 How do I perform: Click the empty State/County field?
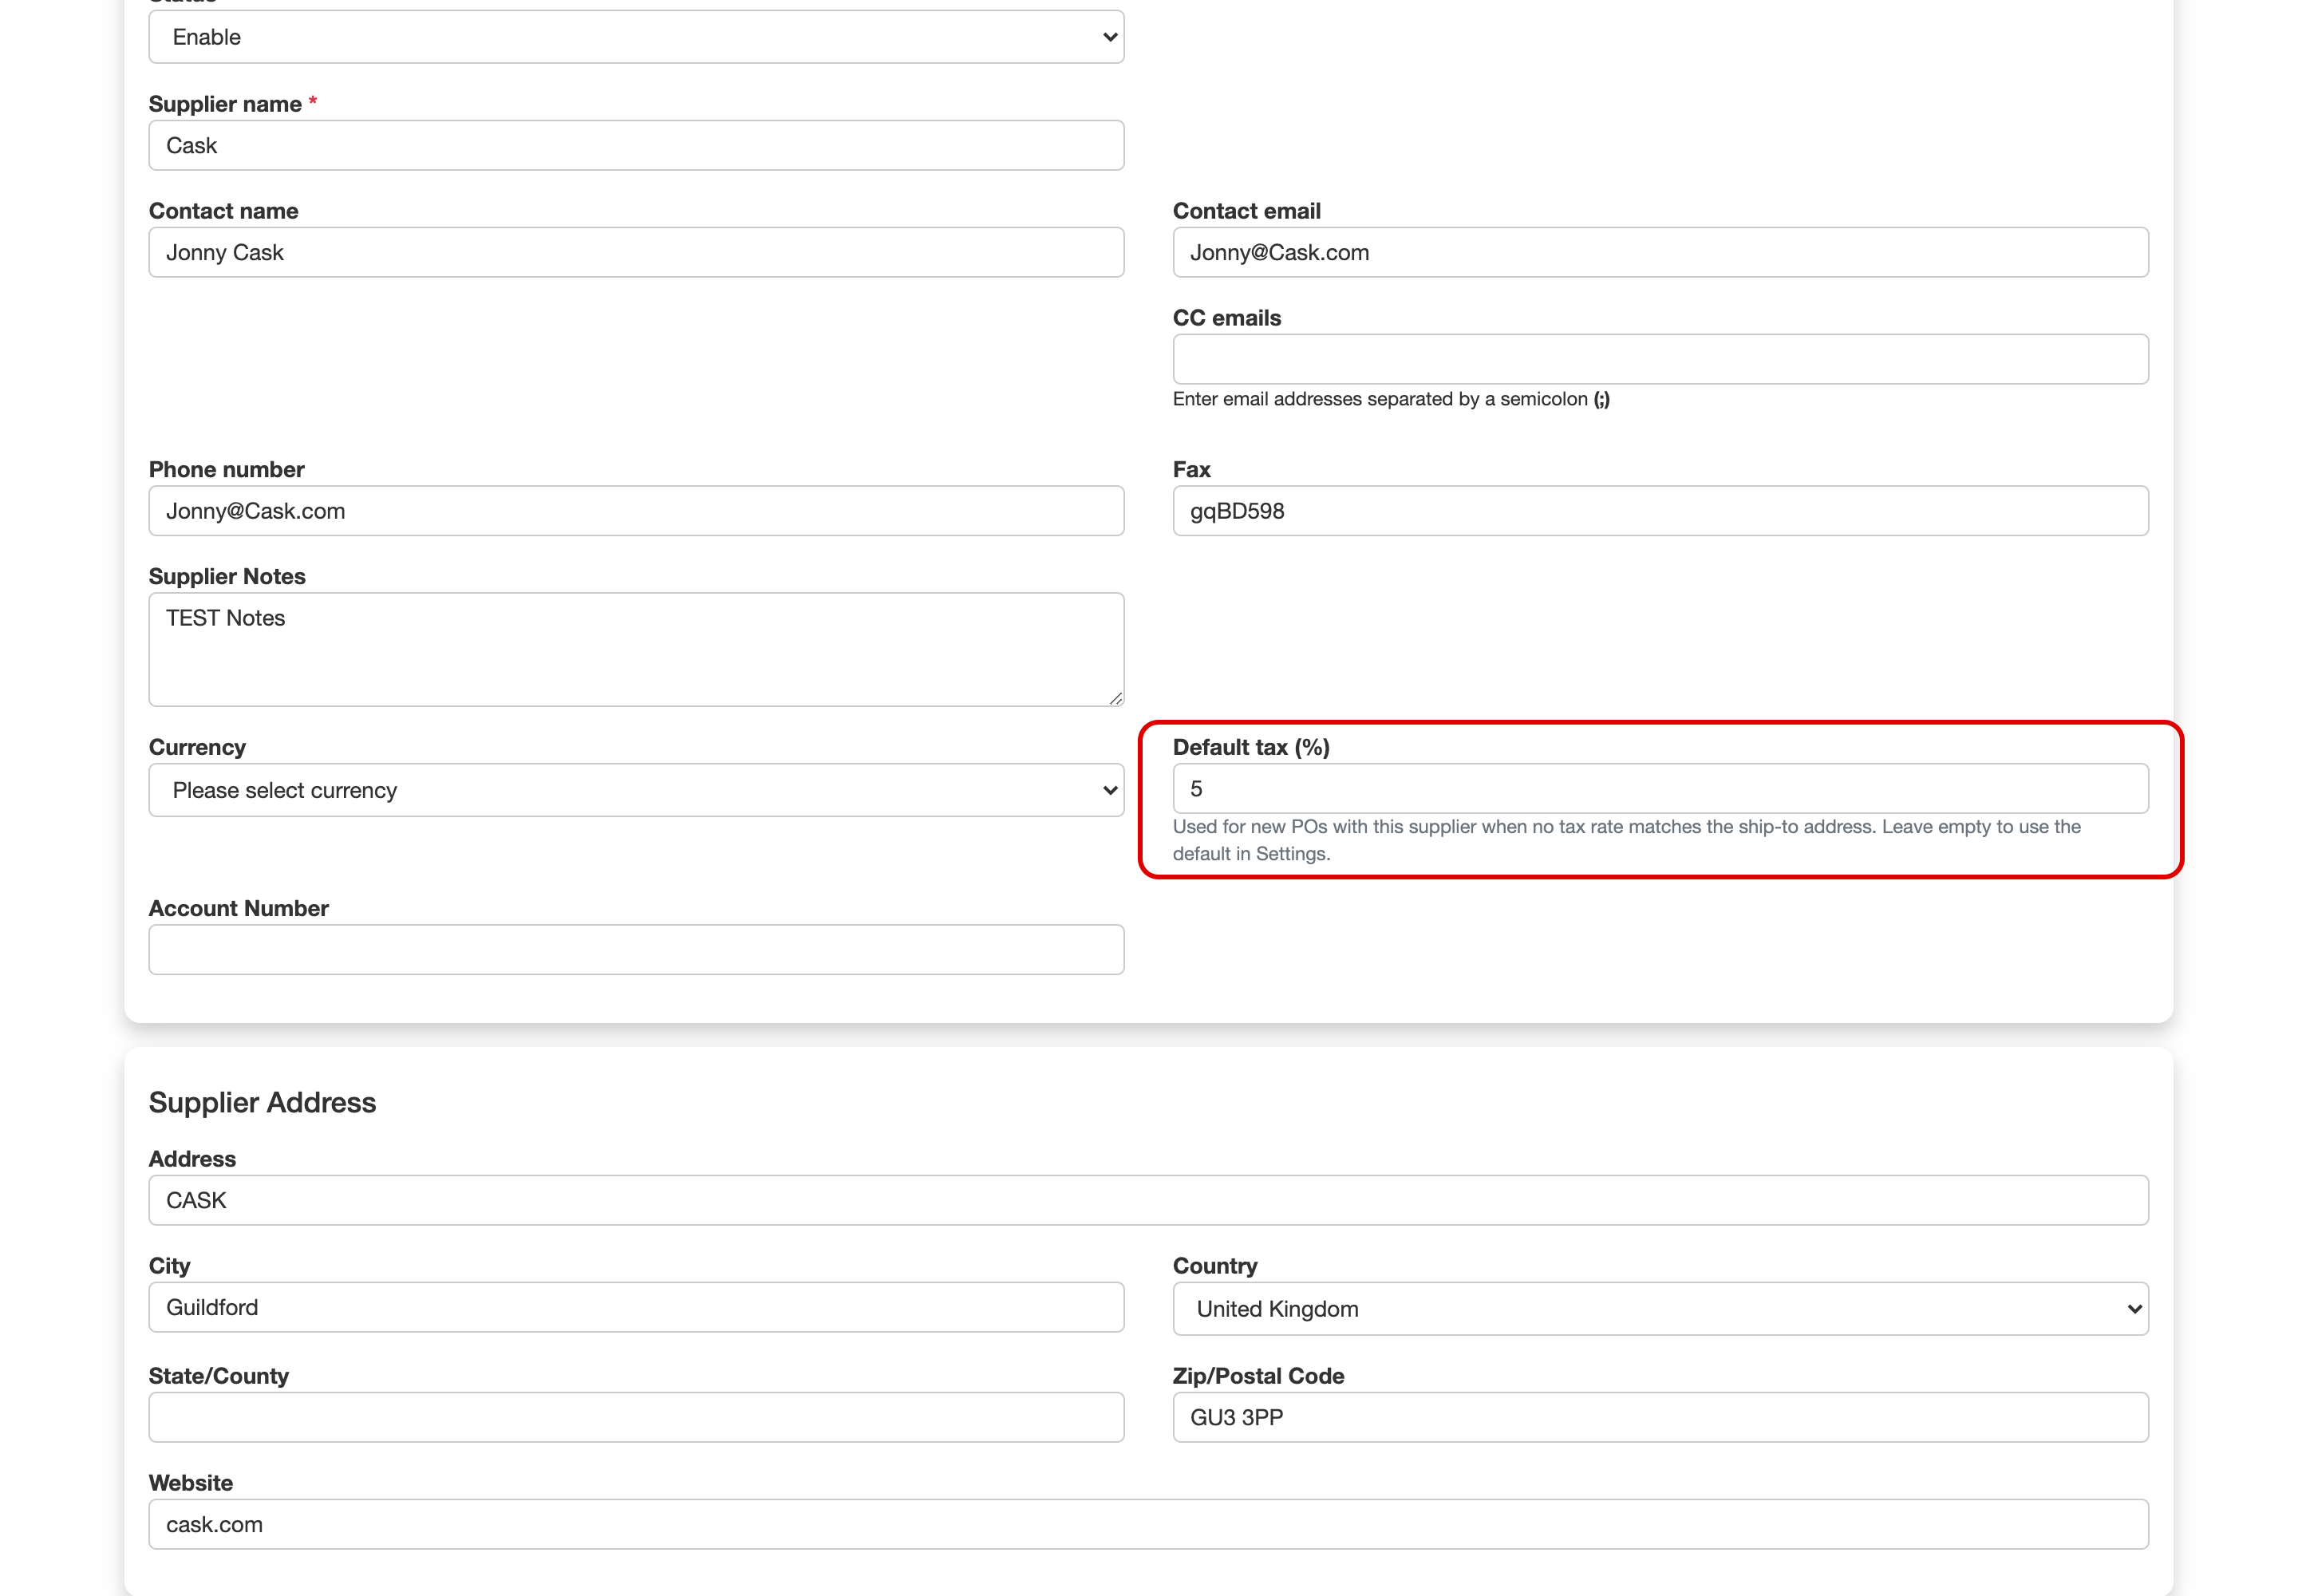[636, 1417]
